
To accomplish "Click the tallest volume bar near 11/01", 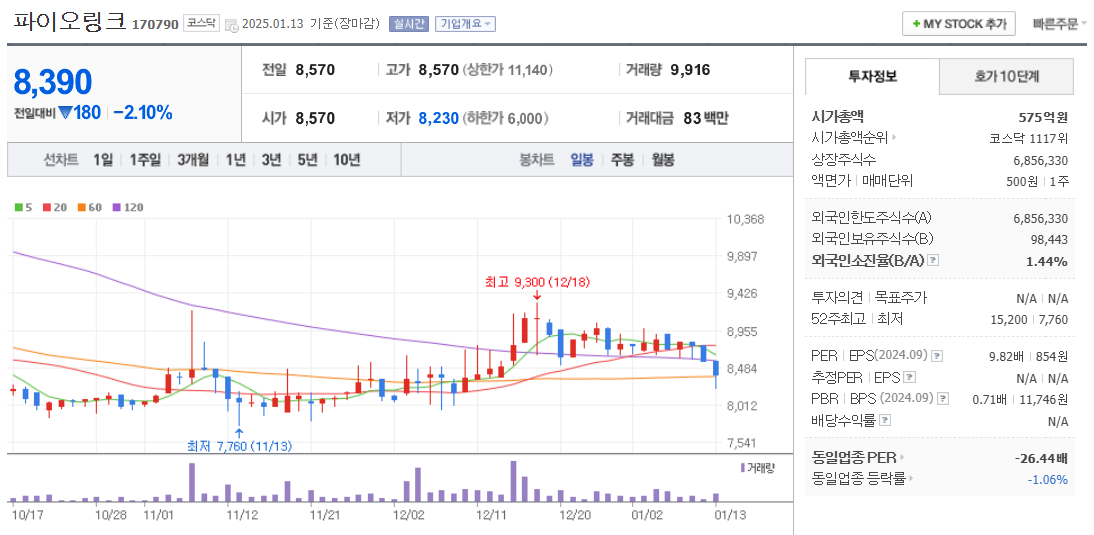I will click(192, 483).
